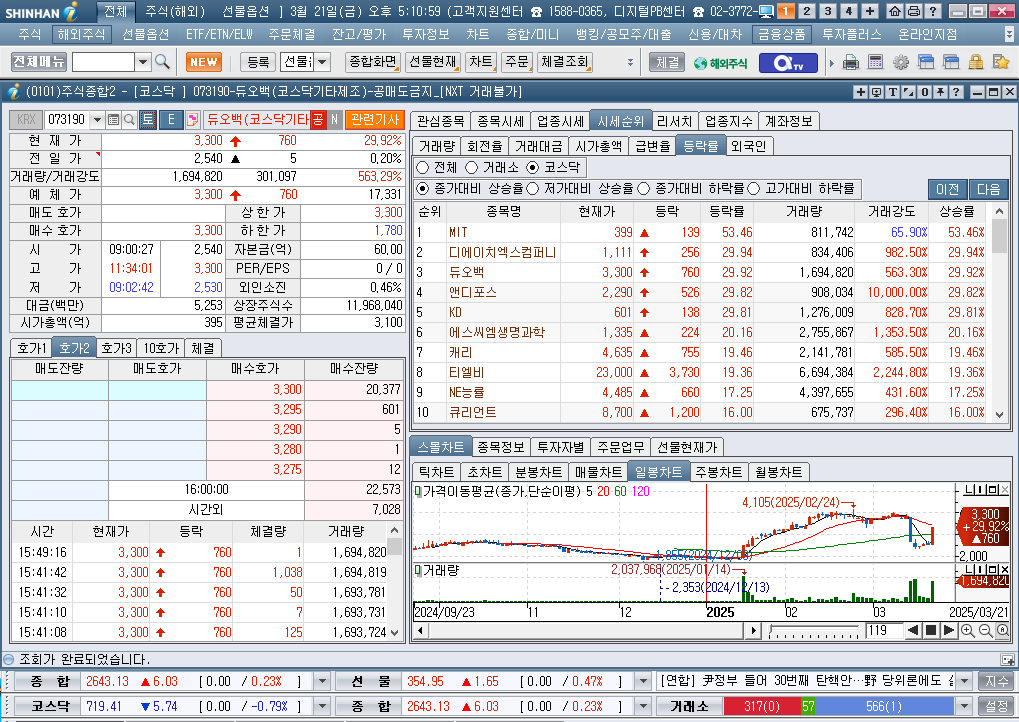Screen dimensions: 1019x722
Task: Click the phone icon before 1588-0365
Action: [x=536, y=12]
